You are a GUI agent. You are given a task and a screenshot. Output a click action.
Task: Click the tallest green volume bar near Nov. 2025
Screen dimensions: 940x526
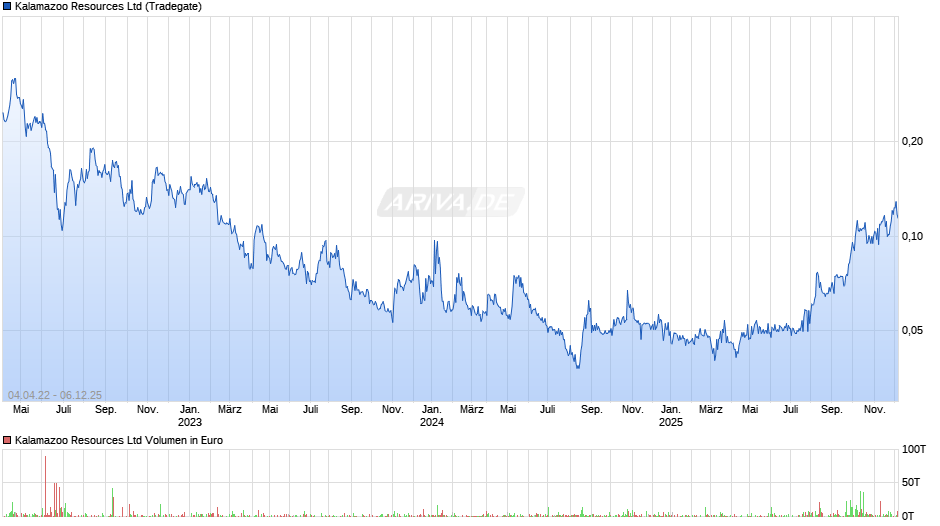click(x=860, y=504)
